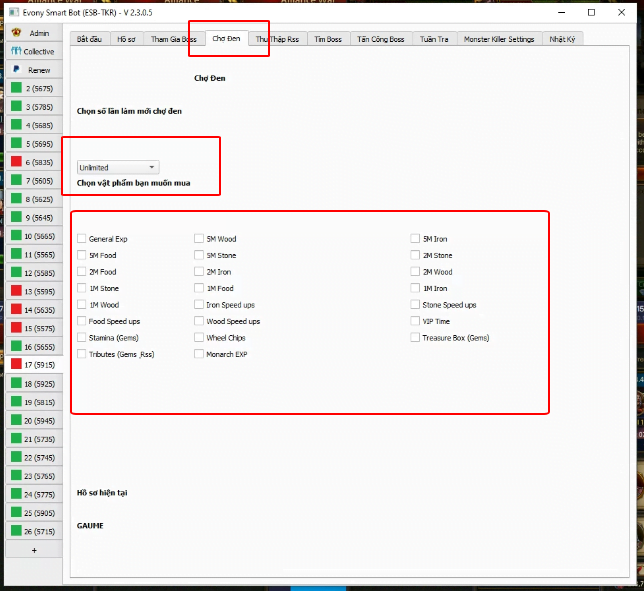Click the Collective people icon button

coord(33,51)
